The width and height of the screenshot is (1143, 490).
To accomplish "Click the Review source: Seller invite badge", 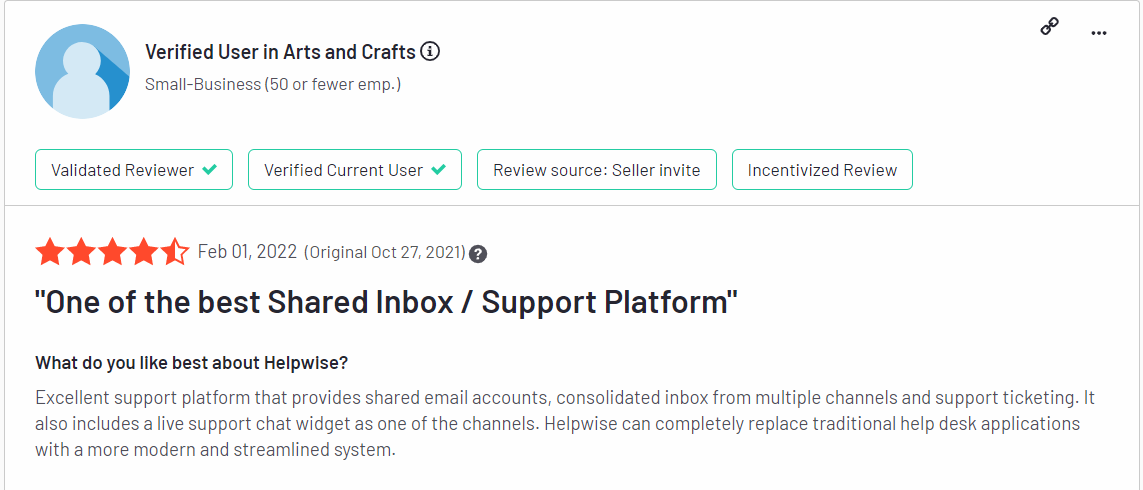I will click(x=596, y=170).
